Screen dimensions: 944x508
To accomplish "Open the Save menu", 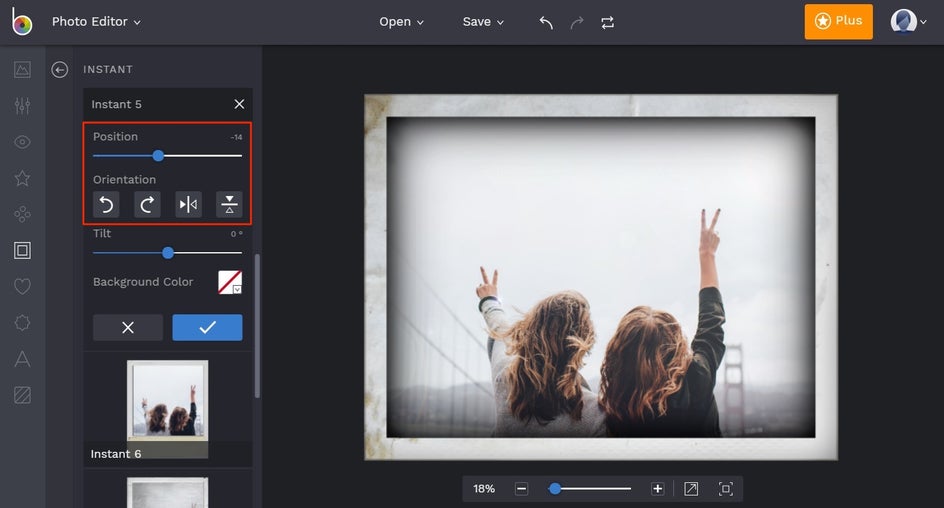I will click(483, 22).
